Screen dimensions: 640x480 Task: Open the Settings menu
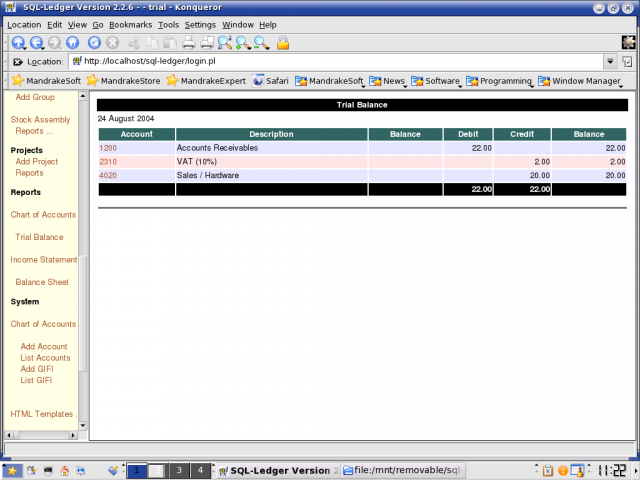[200, 24]
